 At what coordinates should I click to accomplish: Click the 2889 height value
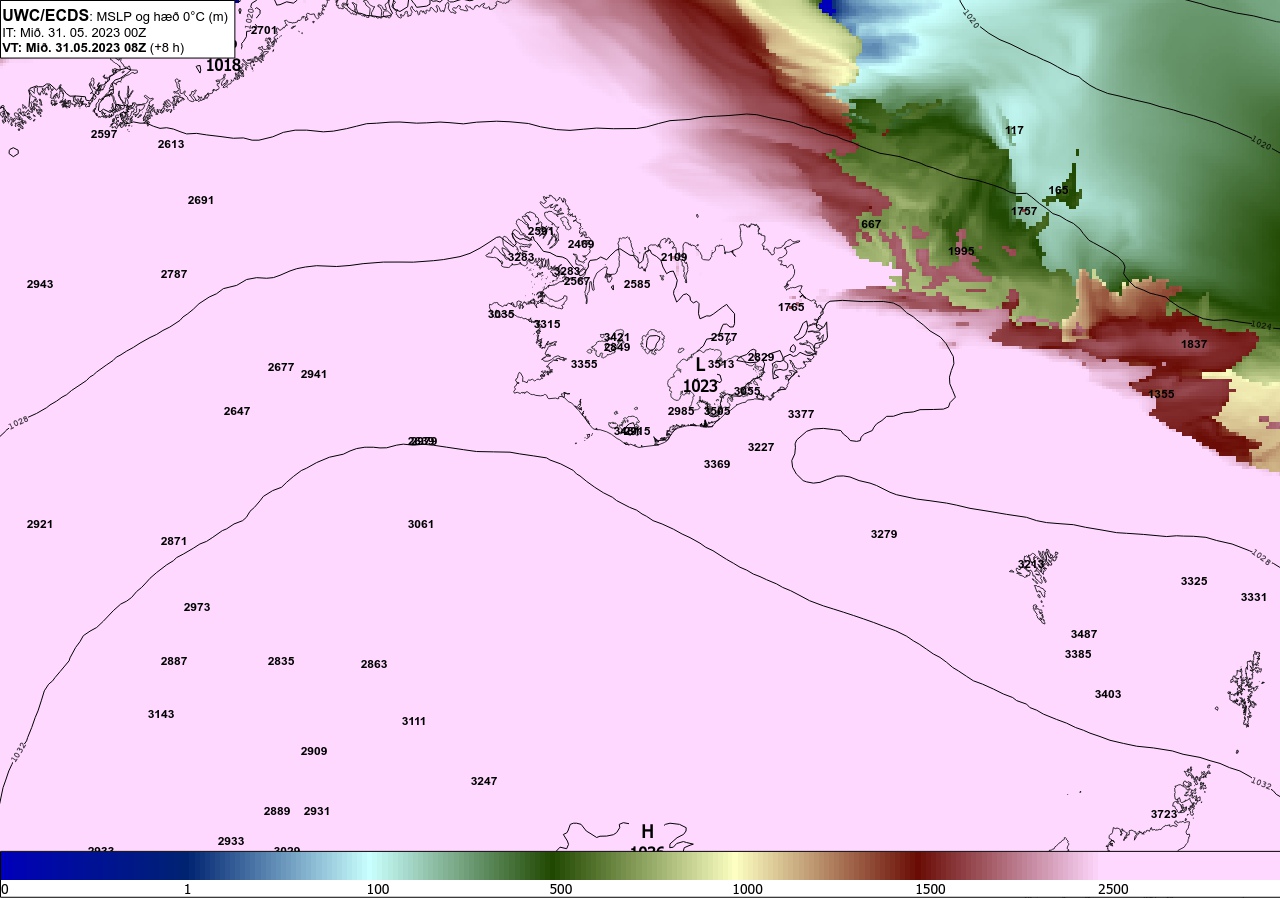pyautogui.click(x=277, y=811)
